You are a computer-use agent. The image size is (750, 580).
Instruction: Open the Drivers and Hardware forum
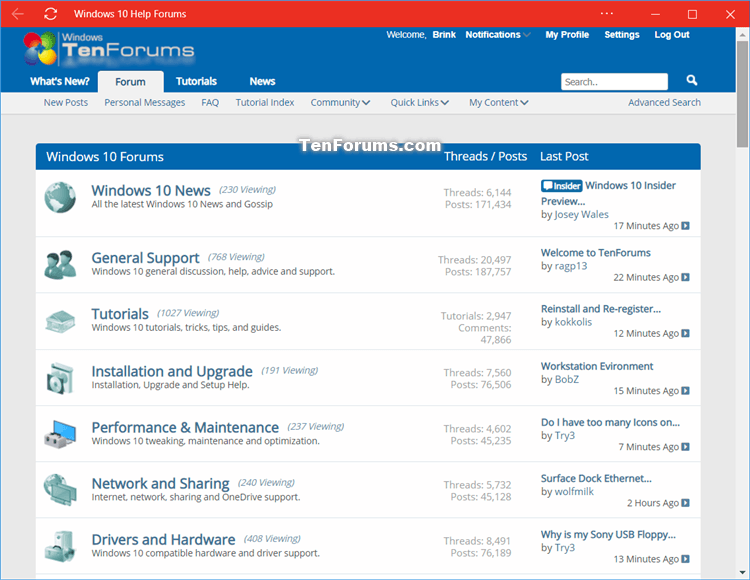163,539
